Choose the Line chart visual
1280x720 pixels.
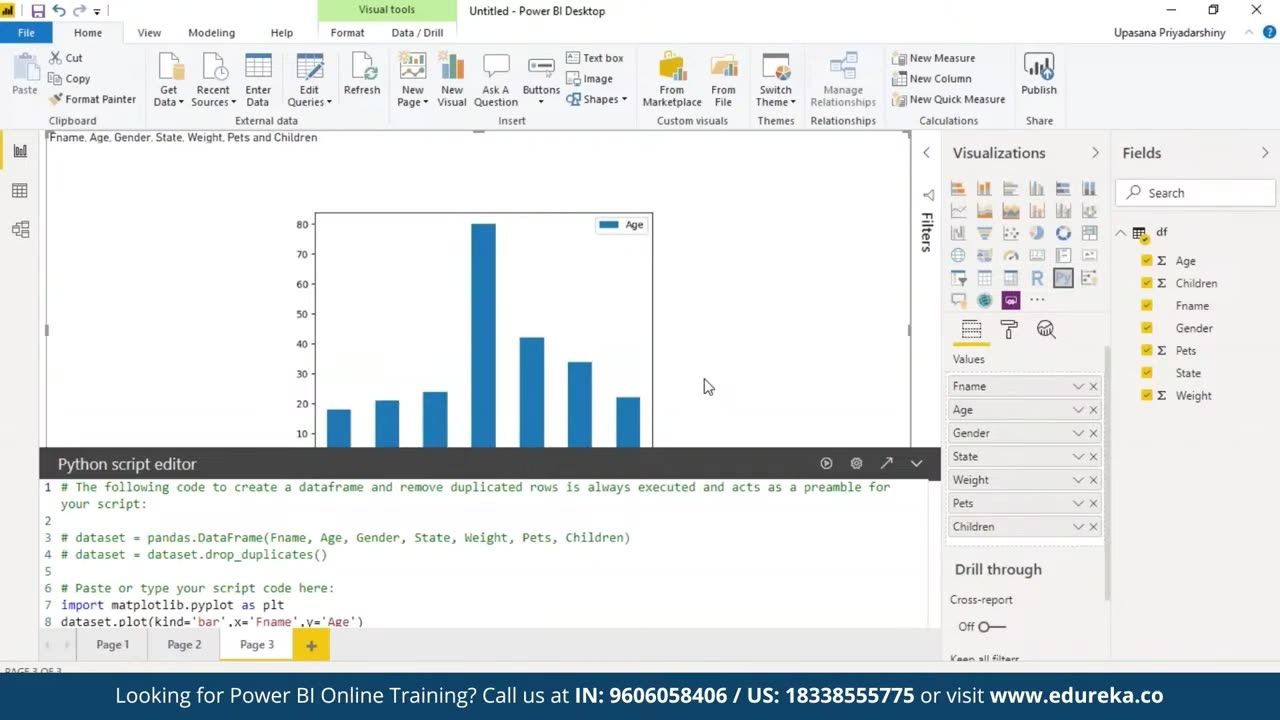[958, 211]
